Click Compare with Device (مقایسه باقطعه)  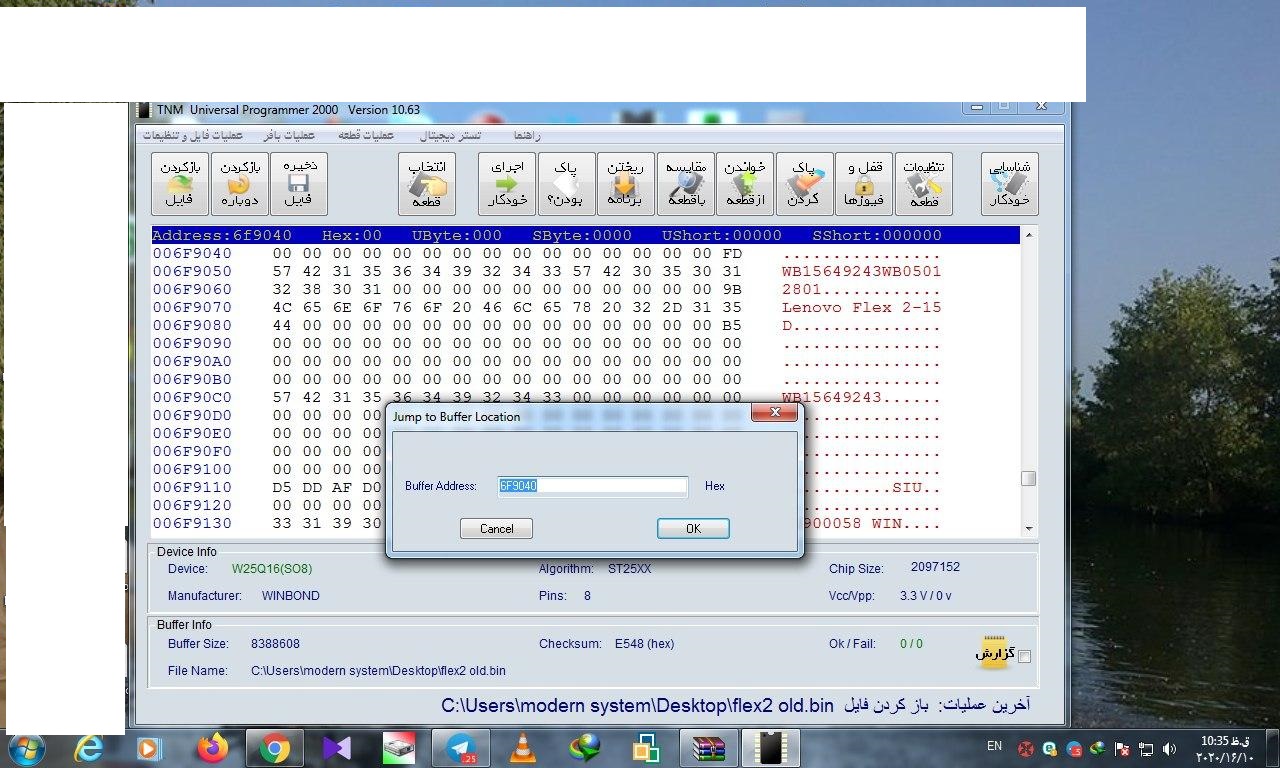(x=686, y=184)
